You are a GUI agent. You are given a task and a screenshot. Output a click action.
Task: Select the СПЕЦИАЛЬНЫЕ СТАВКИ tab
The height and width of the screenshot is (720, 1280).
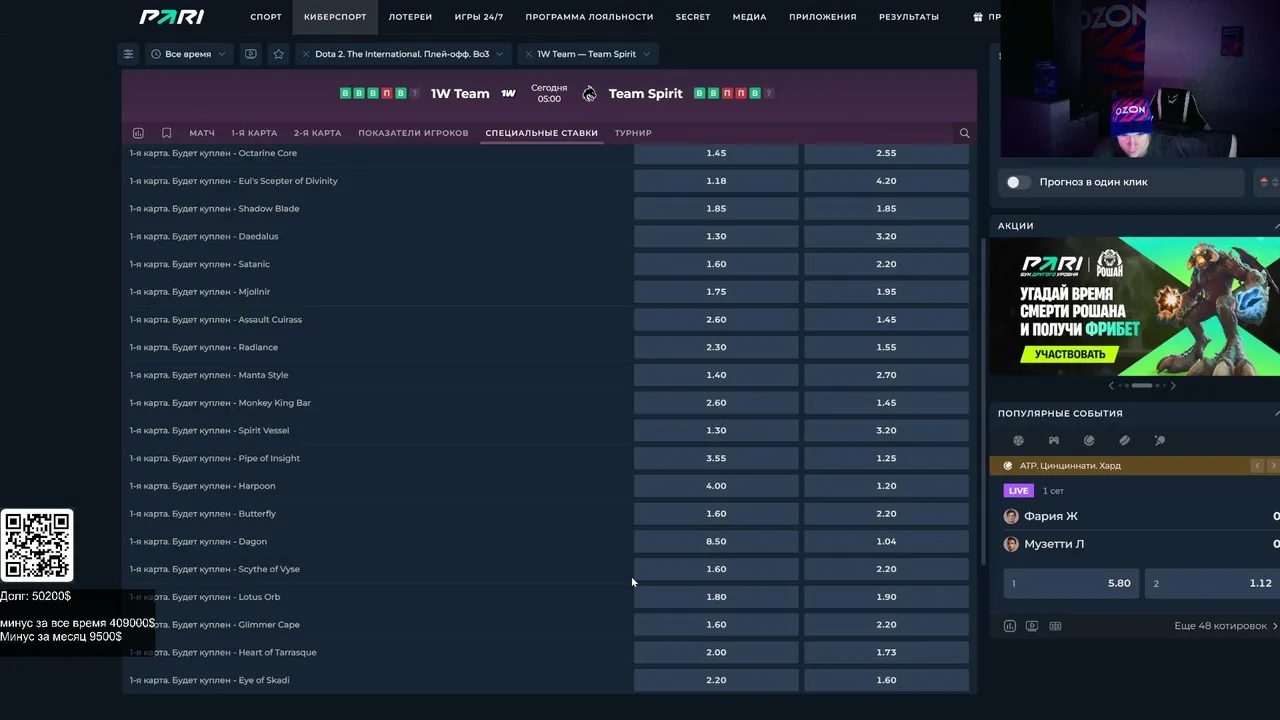coord(541,133)
